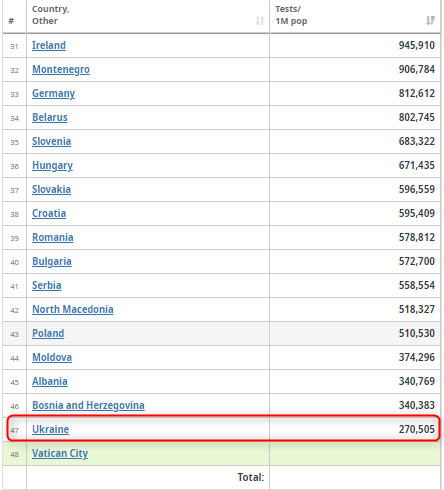
Task: Open the Belarus country page
Action: tap(50, 117)
